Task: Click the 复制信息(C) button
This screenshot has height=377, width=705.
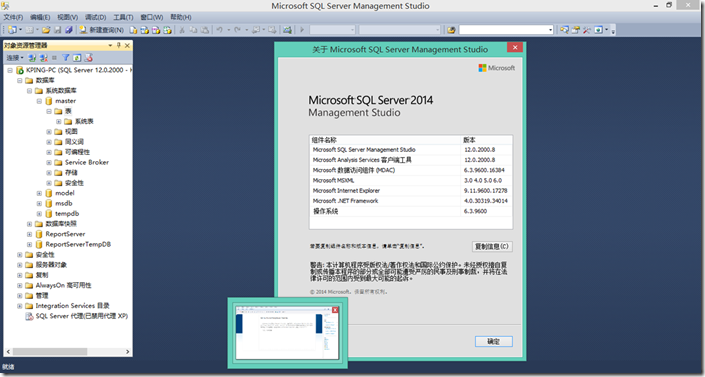Action: click(492, 247)
